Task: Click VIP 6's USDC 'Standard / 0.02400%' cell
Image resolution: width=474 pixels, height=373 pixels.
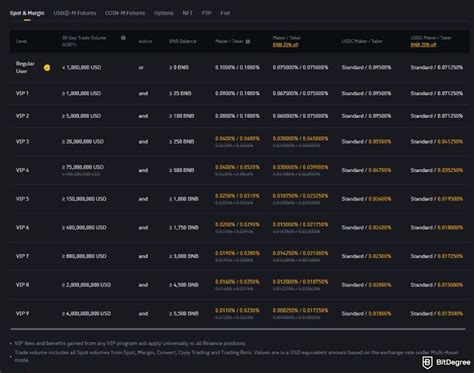Action: point(366,228)
